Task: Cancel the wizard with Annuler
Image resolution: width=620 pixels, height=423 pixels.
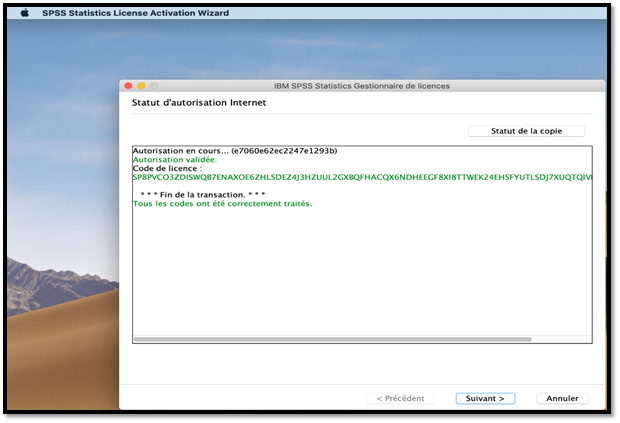Action: [x=562, y=398]
